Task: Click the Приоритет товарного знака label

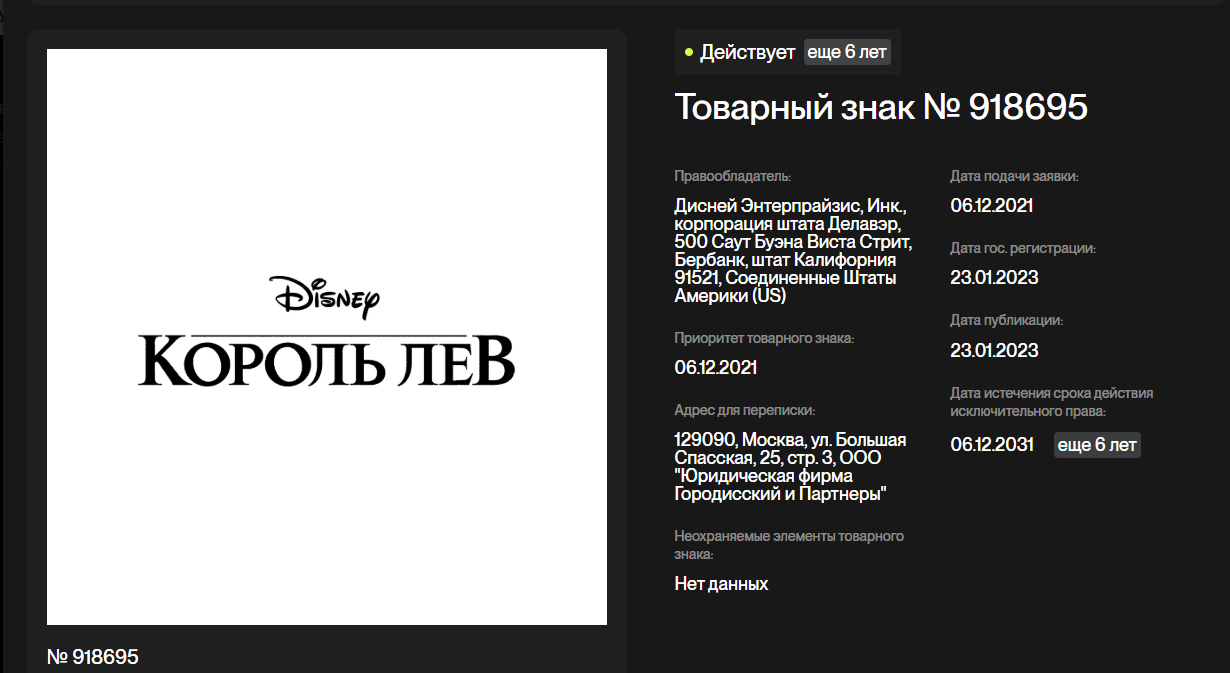Action: coord(764,339)
